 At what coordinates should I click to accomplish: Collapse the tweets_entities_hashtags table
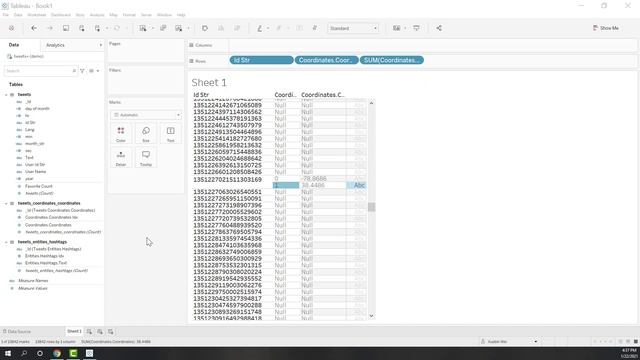6,242
